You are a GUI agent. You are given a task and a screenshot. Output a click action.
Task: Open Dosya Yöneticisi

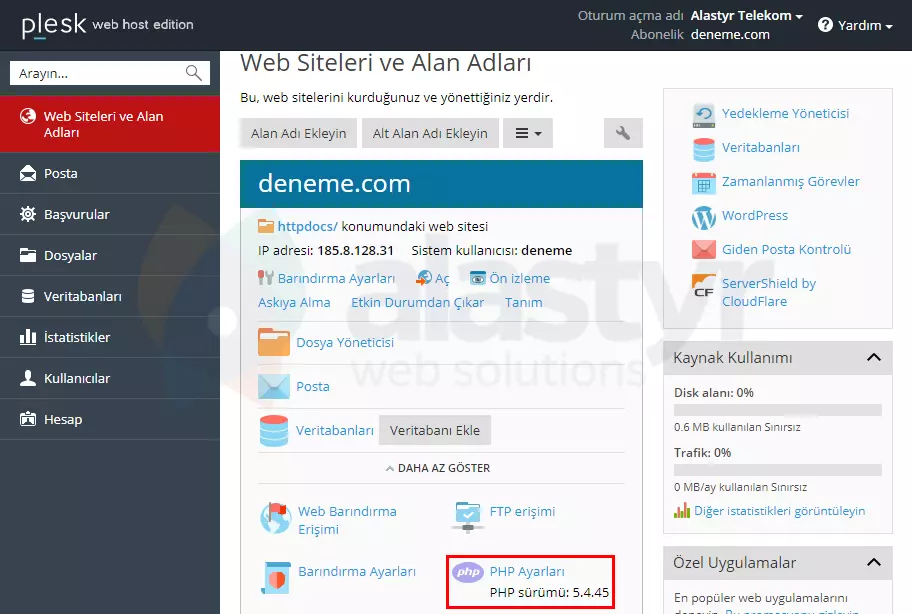point(345,342)
